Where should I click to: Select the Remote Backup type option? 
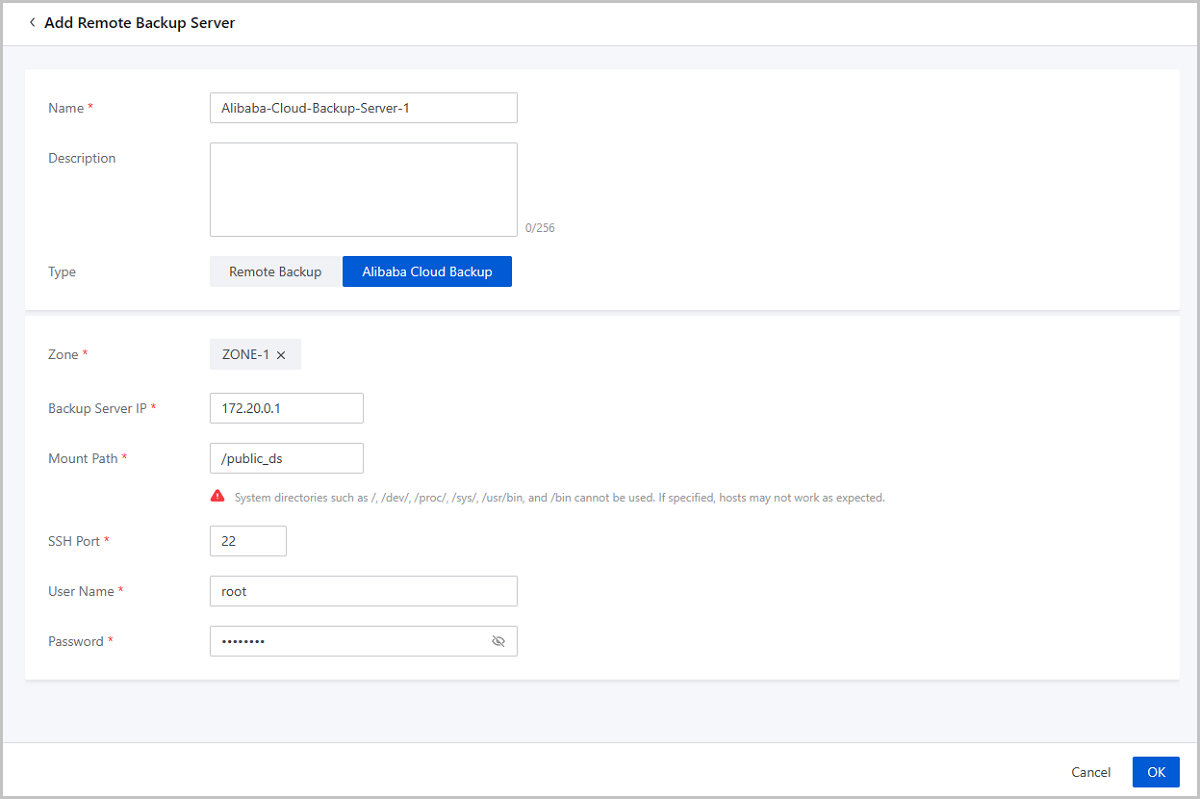point(274,271)
